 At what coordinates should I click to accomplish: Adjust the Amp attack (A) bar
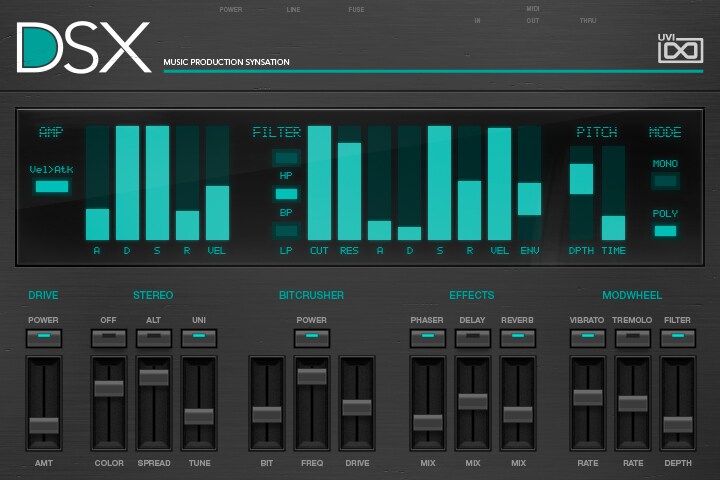pyautogui.click(x=97, y=183)
